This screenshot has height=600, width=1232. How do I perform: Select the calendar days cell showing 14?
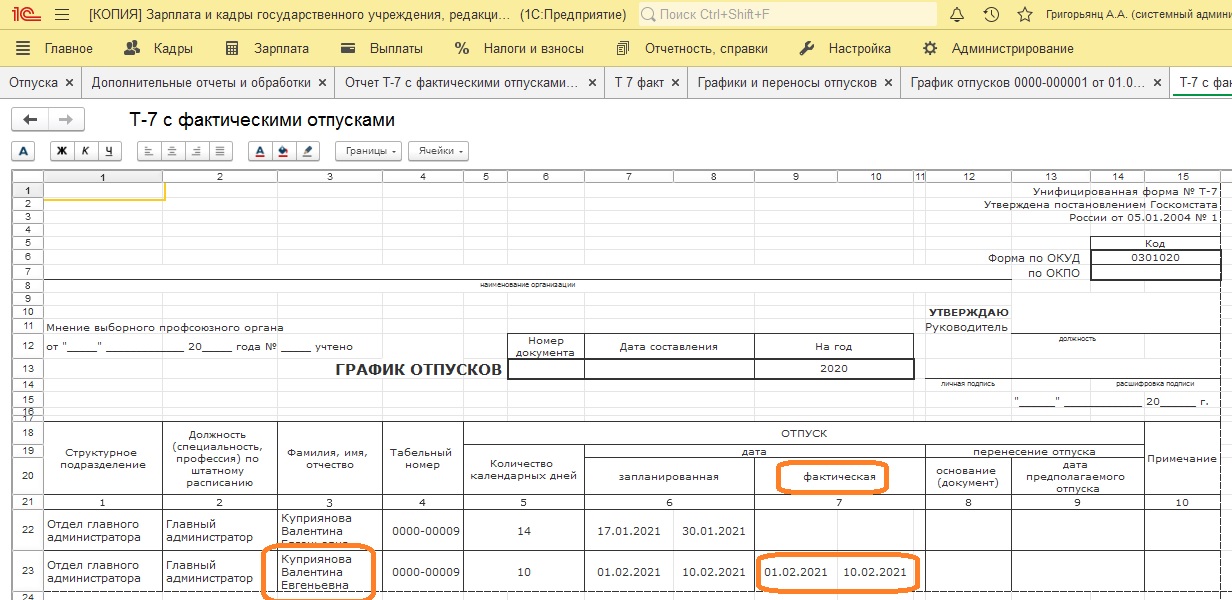[x=524, y=531]
